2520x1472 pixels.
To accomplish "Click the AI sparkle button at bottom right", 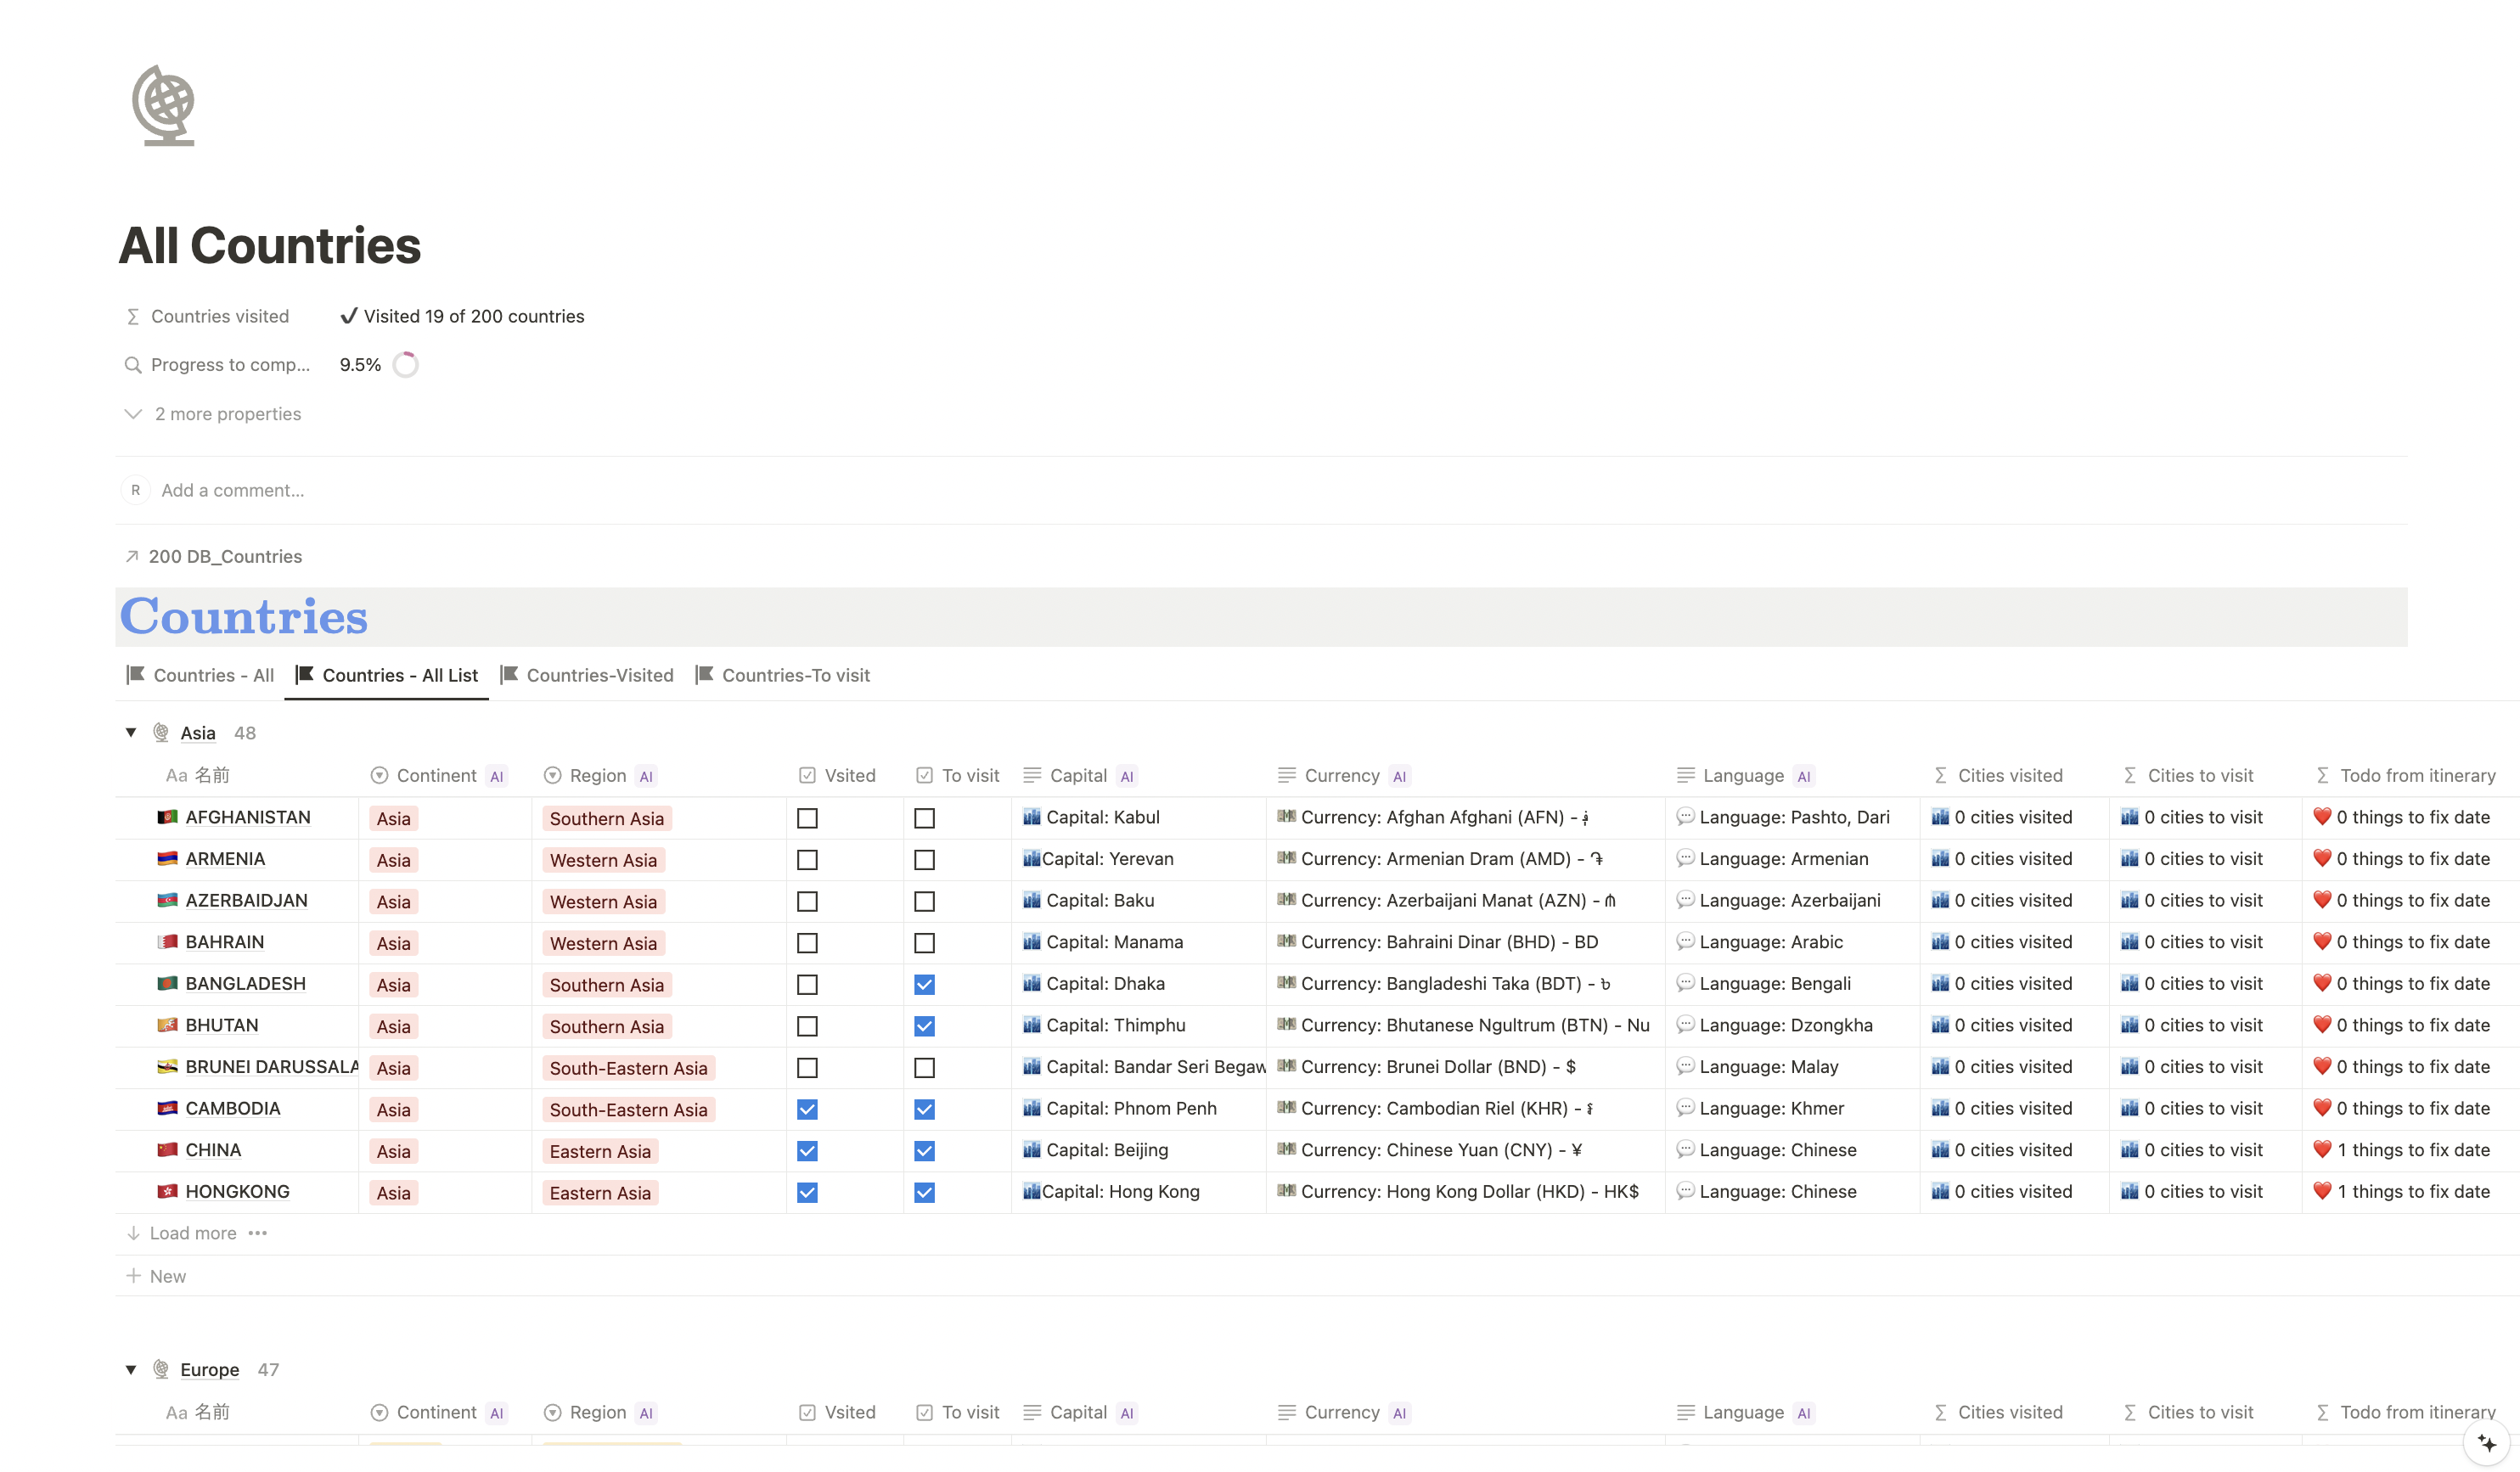I will tap(2486, 1442).
